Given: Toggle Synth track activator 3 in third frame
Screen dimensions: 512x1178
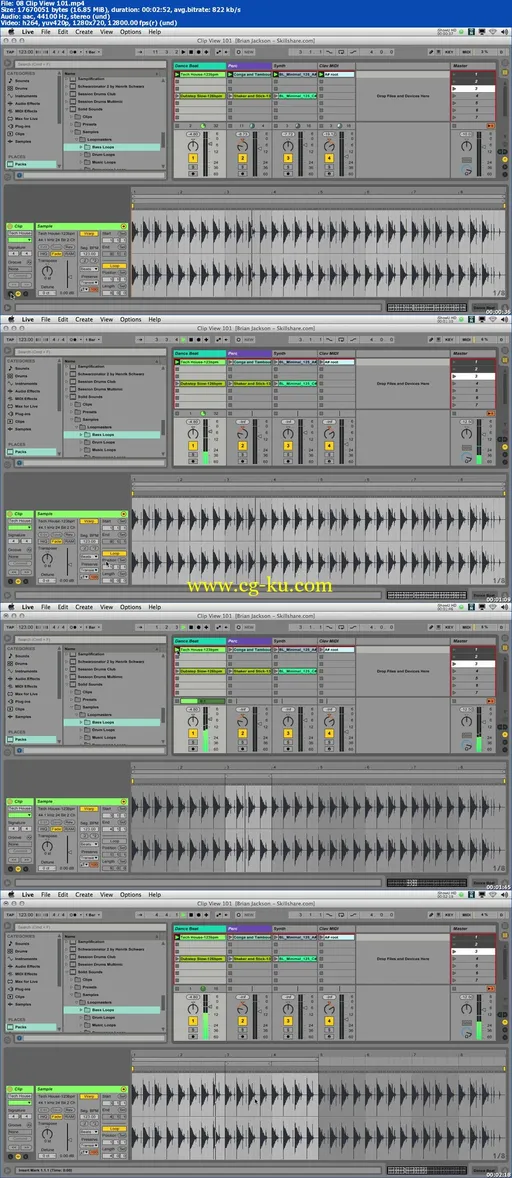Looking at the screenshot, I should coord(288,734).
